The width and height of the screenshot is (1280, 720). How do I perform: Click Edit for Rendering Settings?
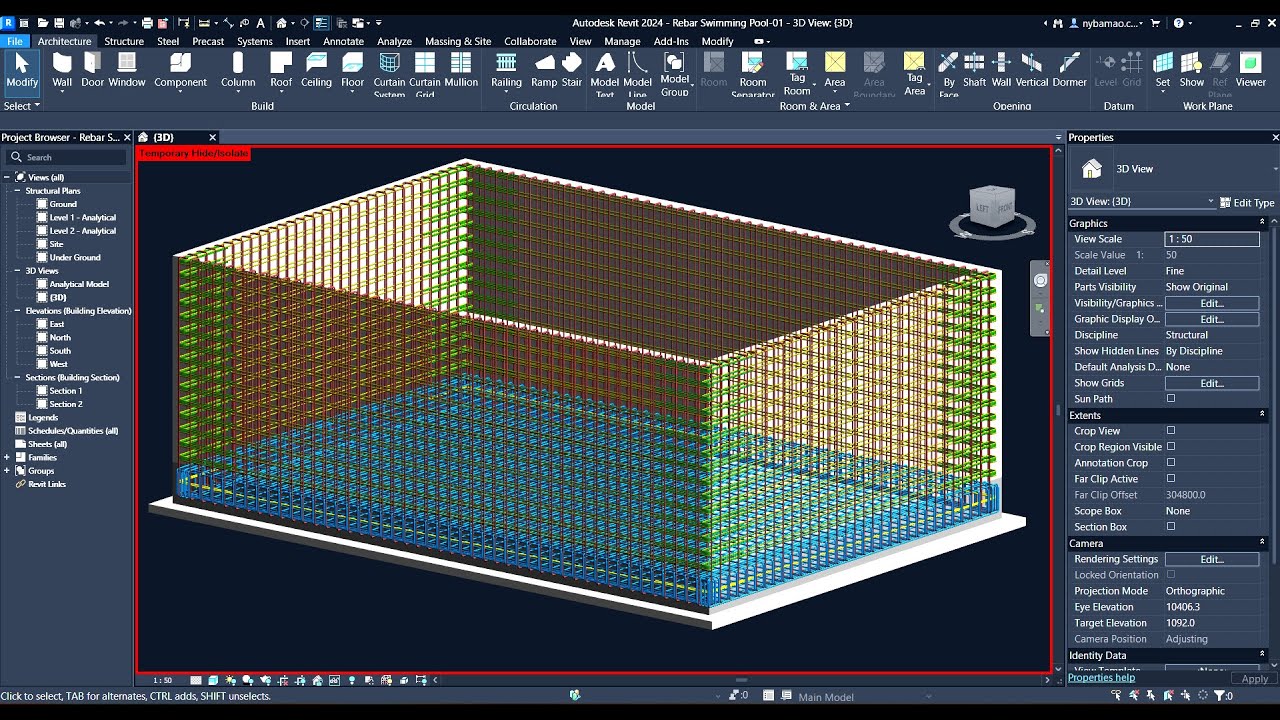(x=1212, y=559)
